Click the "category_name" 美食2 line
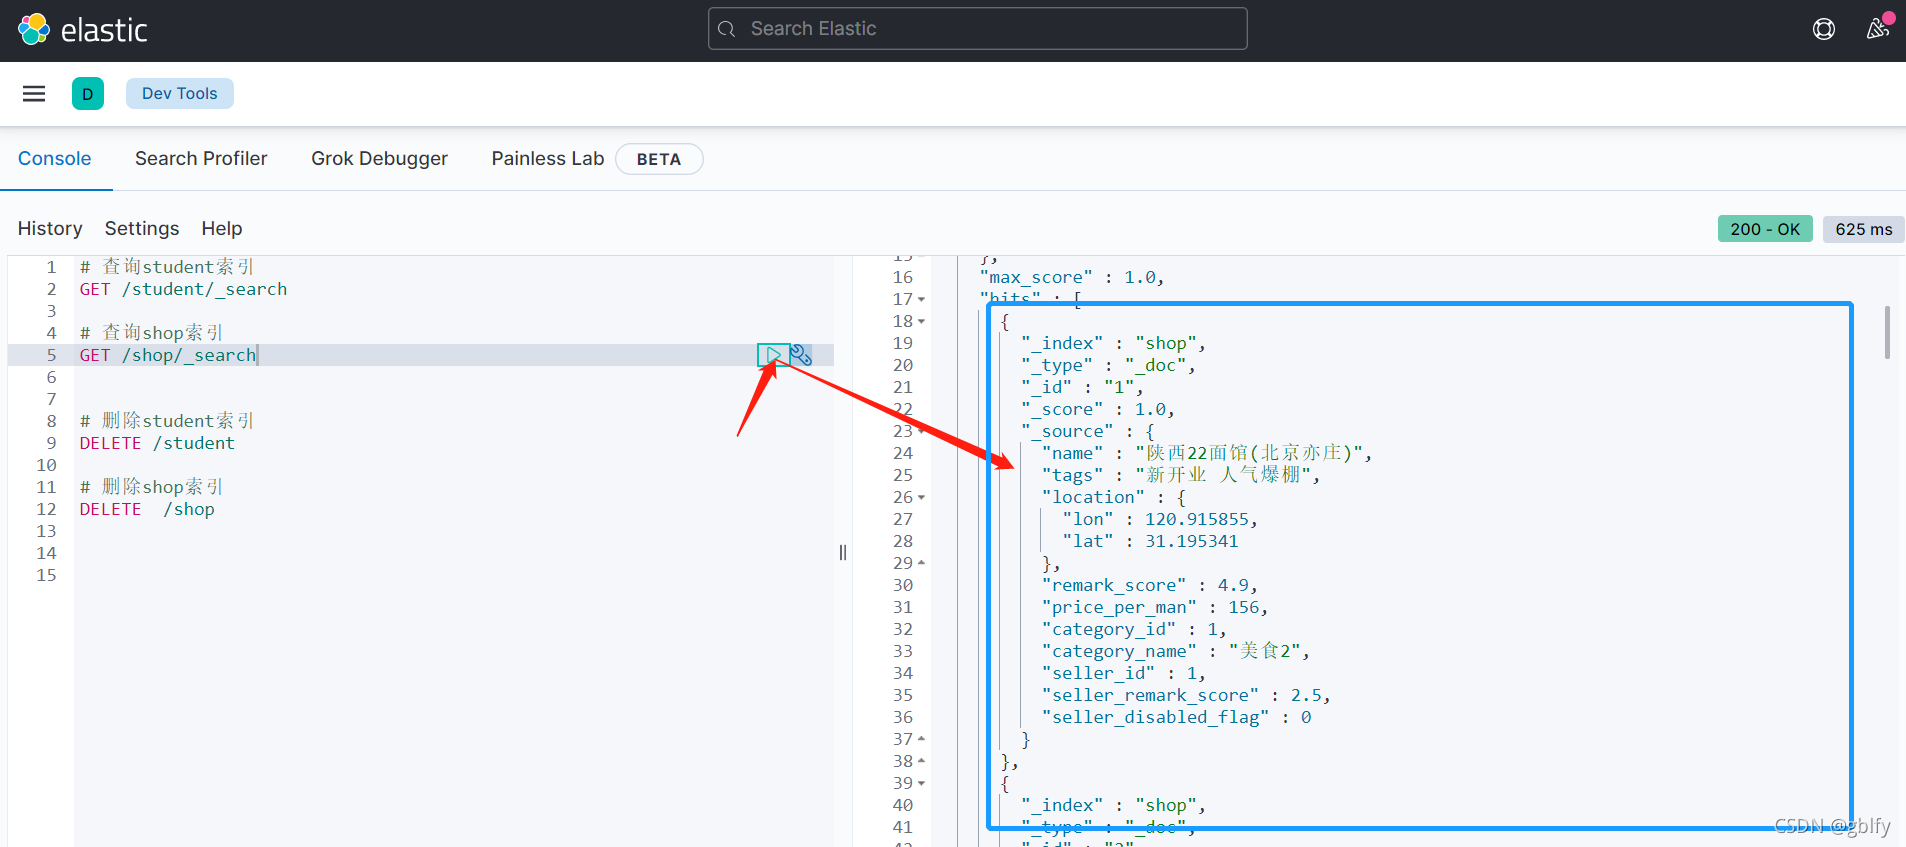The image size is (1906, 847). 1176,651
